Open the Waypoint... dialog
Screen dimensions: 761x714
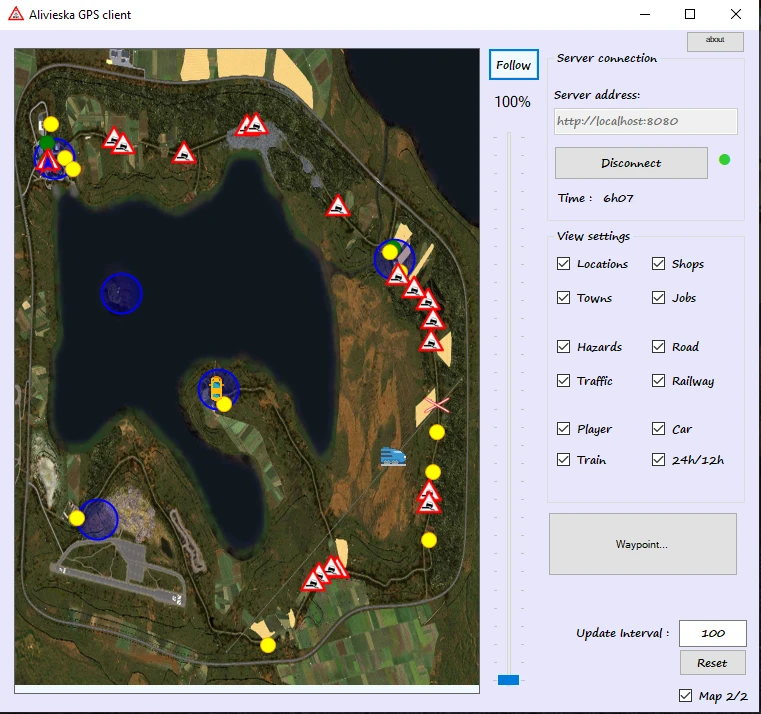(x=642, y=544)
